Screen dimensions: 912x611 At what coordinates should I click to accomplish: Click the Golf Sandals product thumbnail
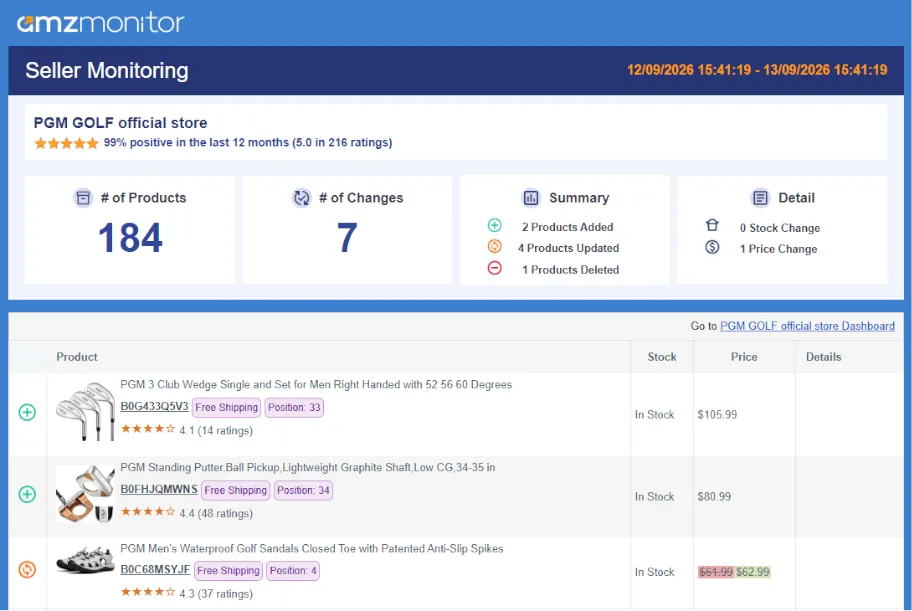click(85, 561)
